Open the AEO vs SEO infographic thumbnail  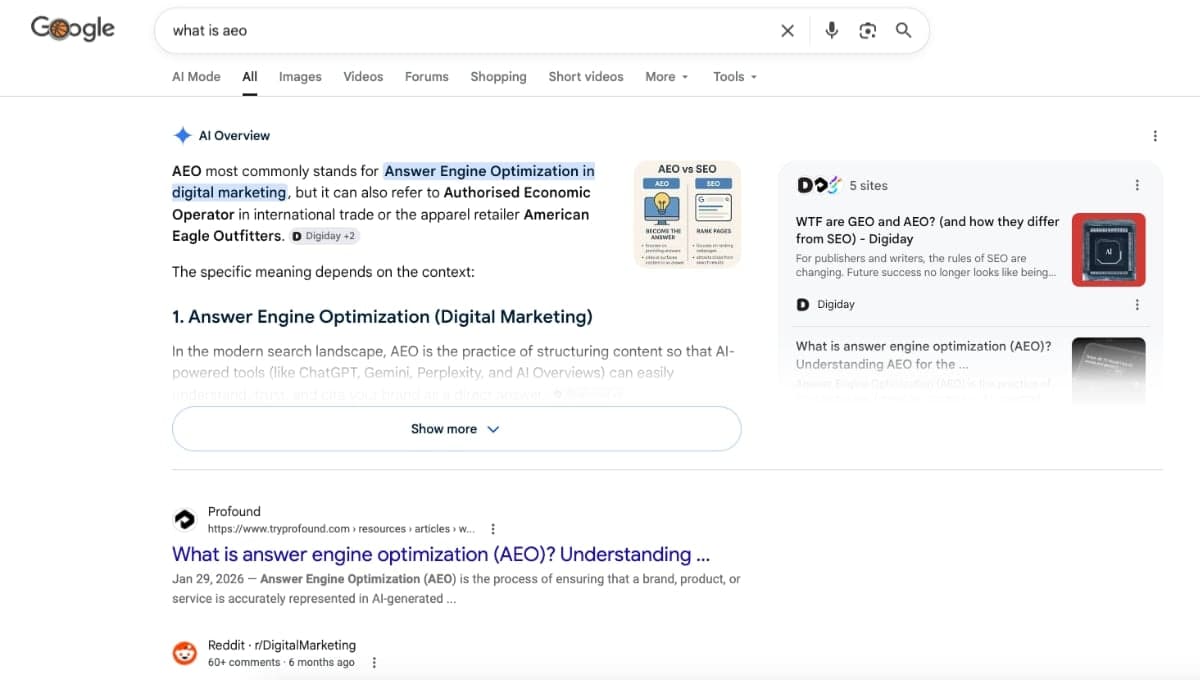pyautogui.click(x=687, y=214)
